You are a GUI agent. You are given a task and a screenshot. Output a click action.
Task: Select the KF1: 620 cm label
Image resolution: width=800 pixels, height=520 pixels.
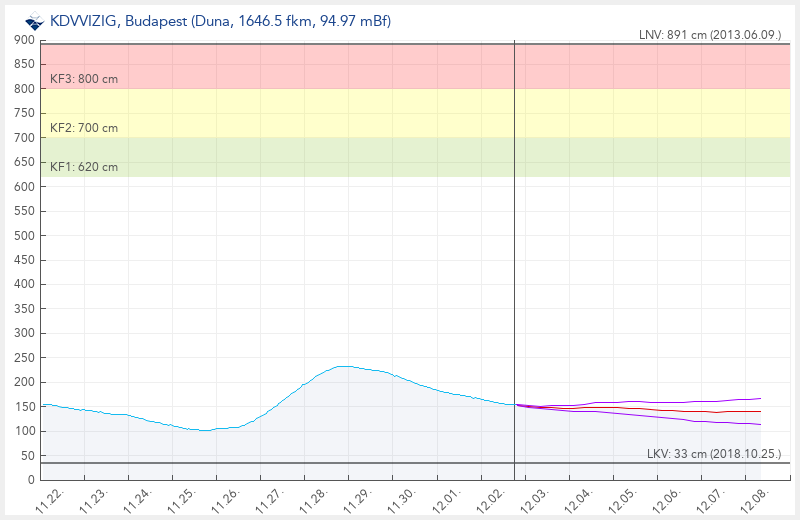point(84,167)
